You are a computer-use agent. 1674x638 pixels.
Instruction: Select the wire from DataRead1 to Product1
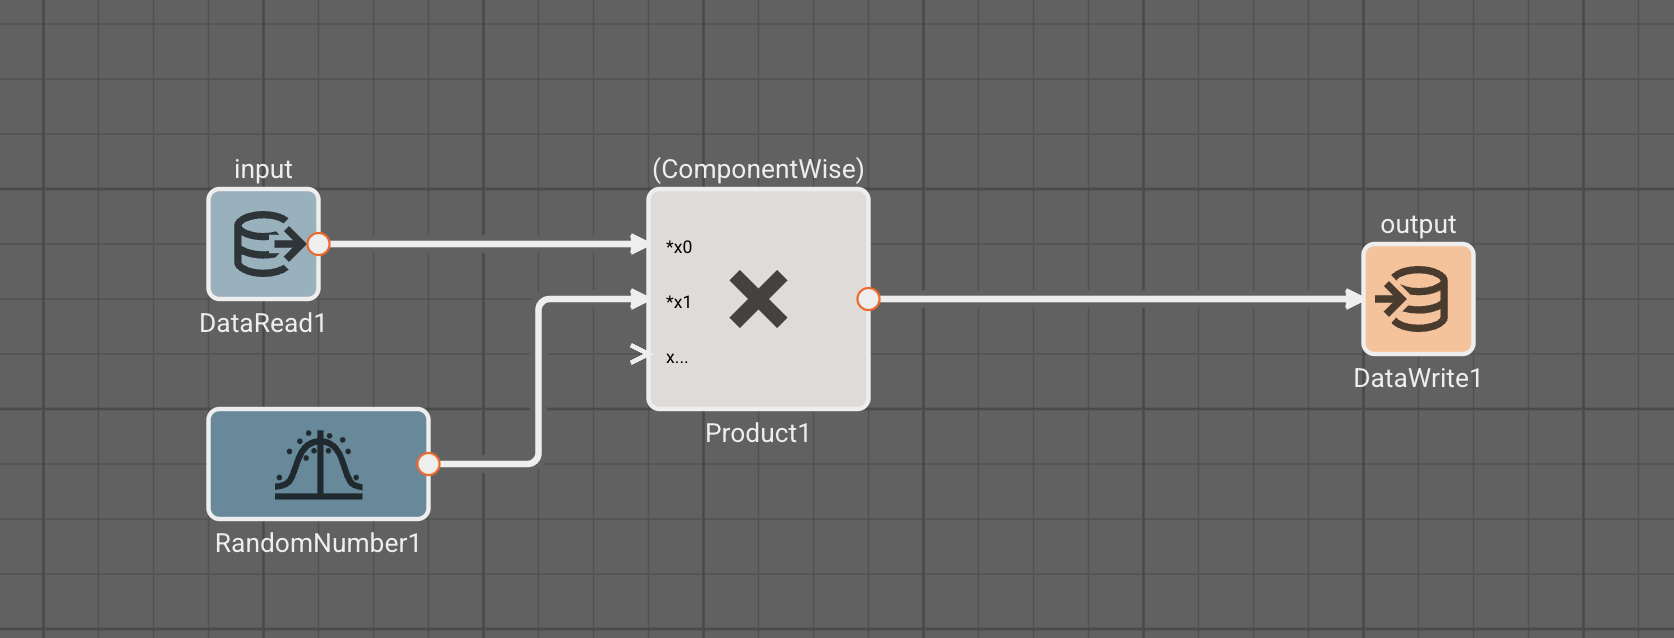[x=480, y=244]
